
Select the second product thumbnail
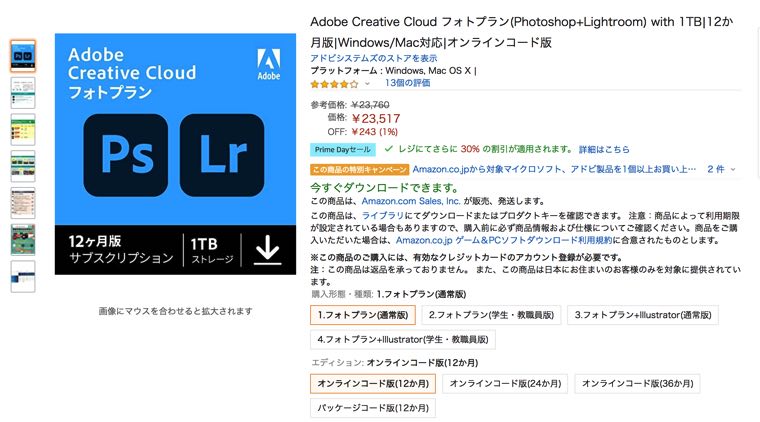tap(23, 93)
